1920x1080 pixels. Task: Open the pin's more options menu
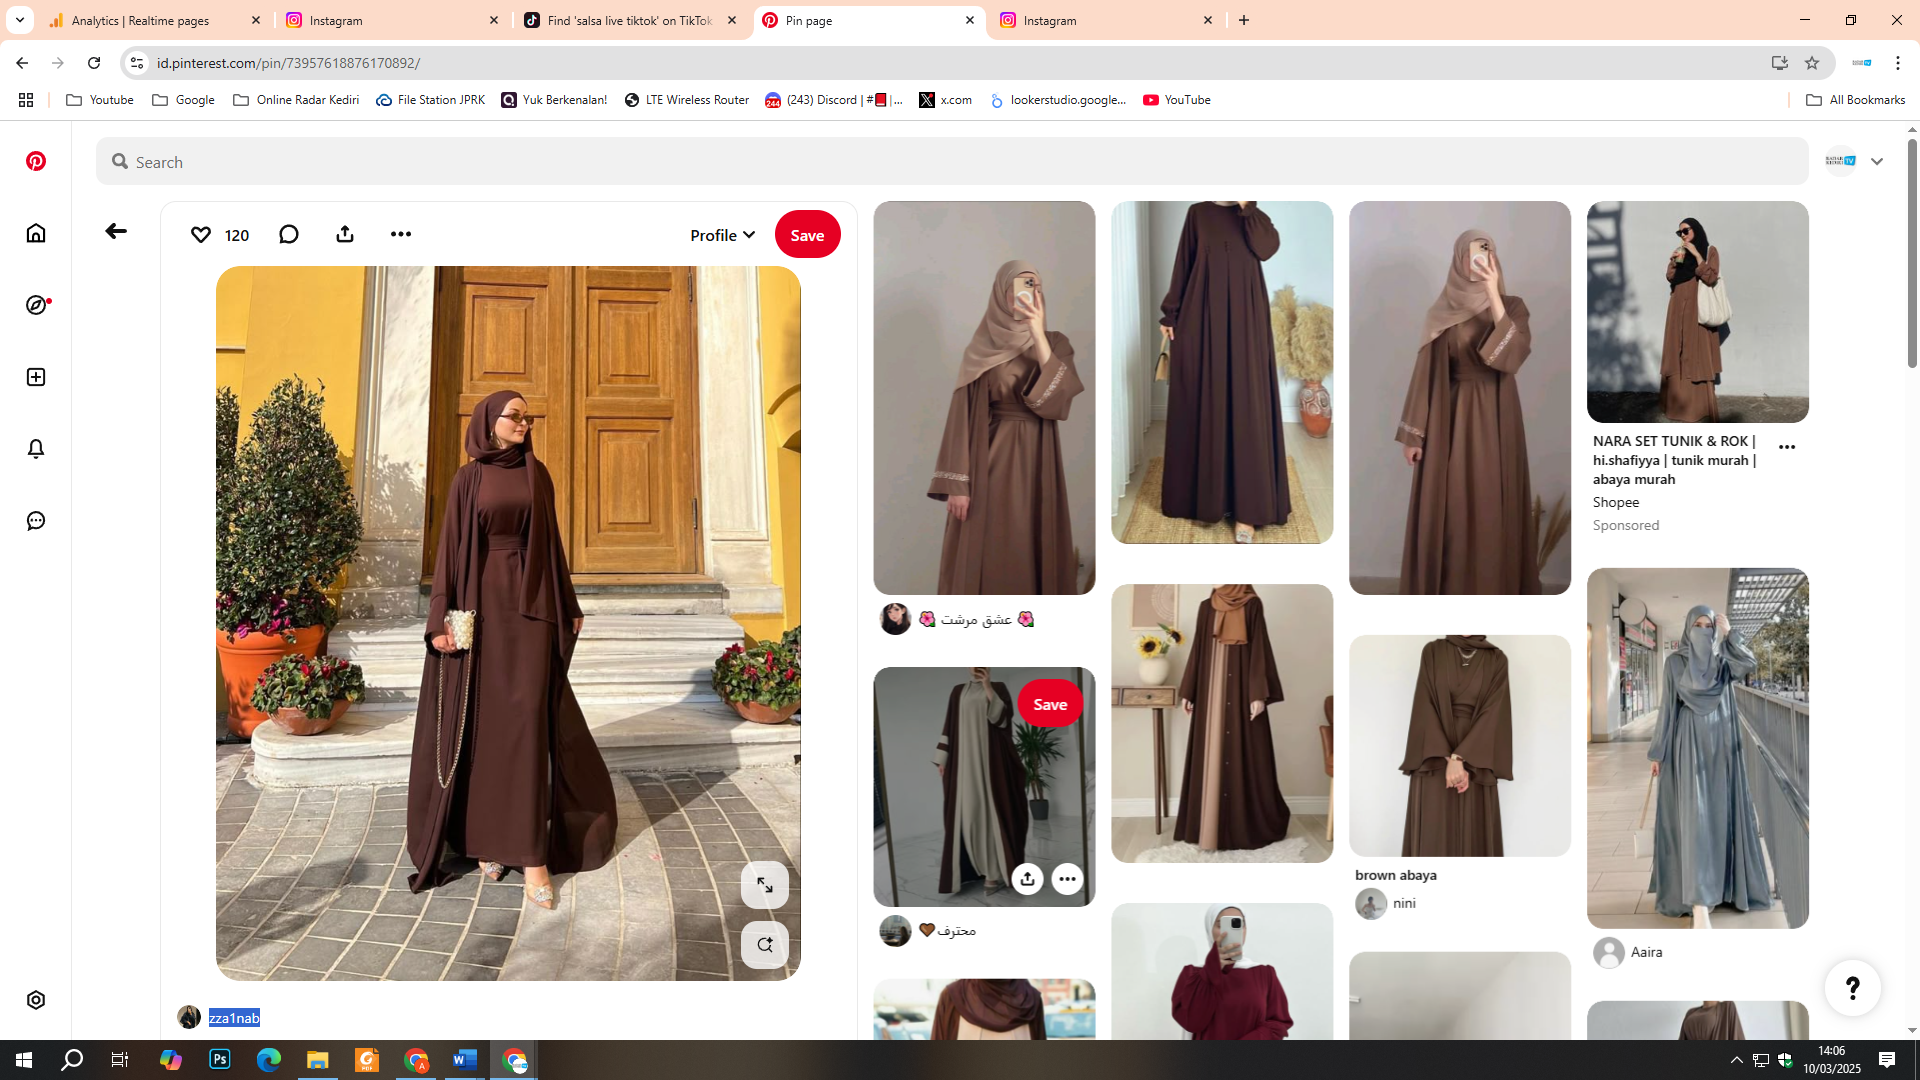tap(401, 234)
